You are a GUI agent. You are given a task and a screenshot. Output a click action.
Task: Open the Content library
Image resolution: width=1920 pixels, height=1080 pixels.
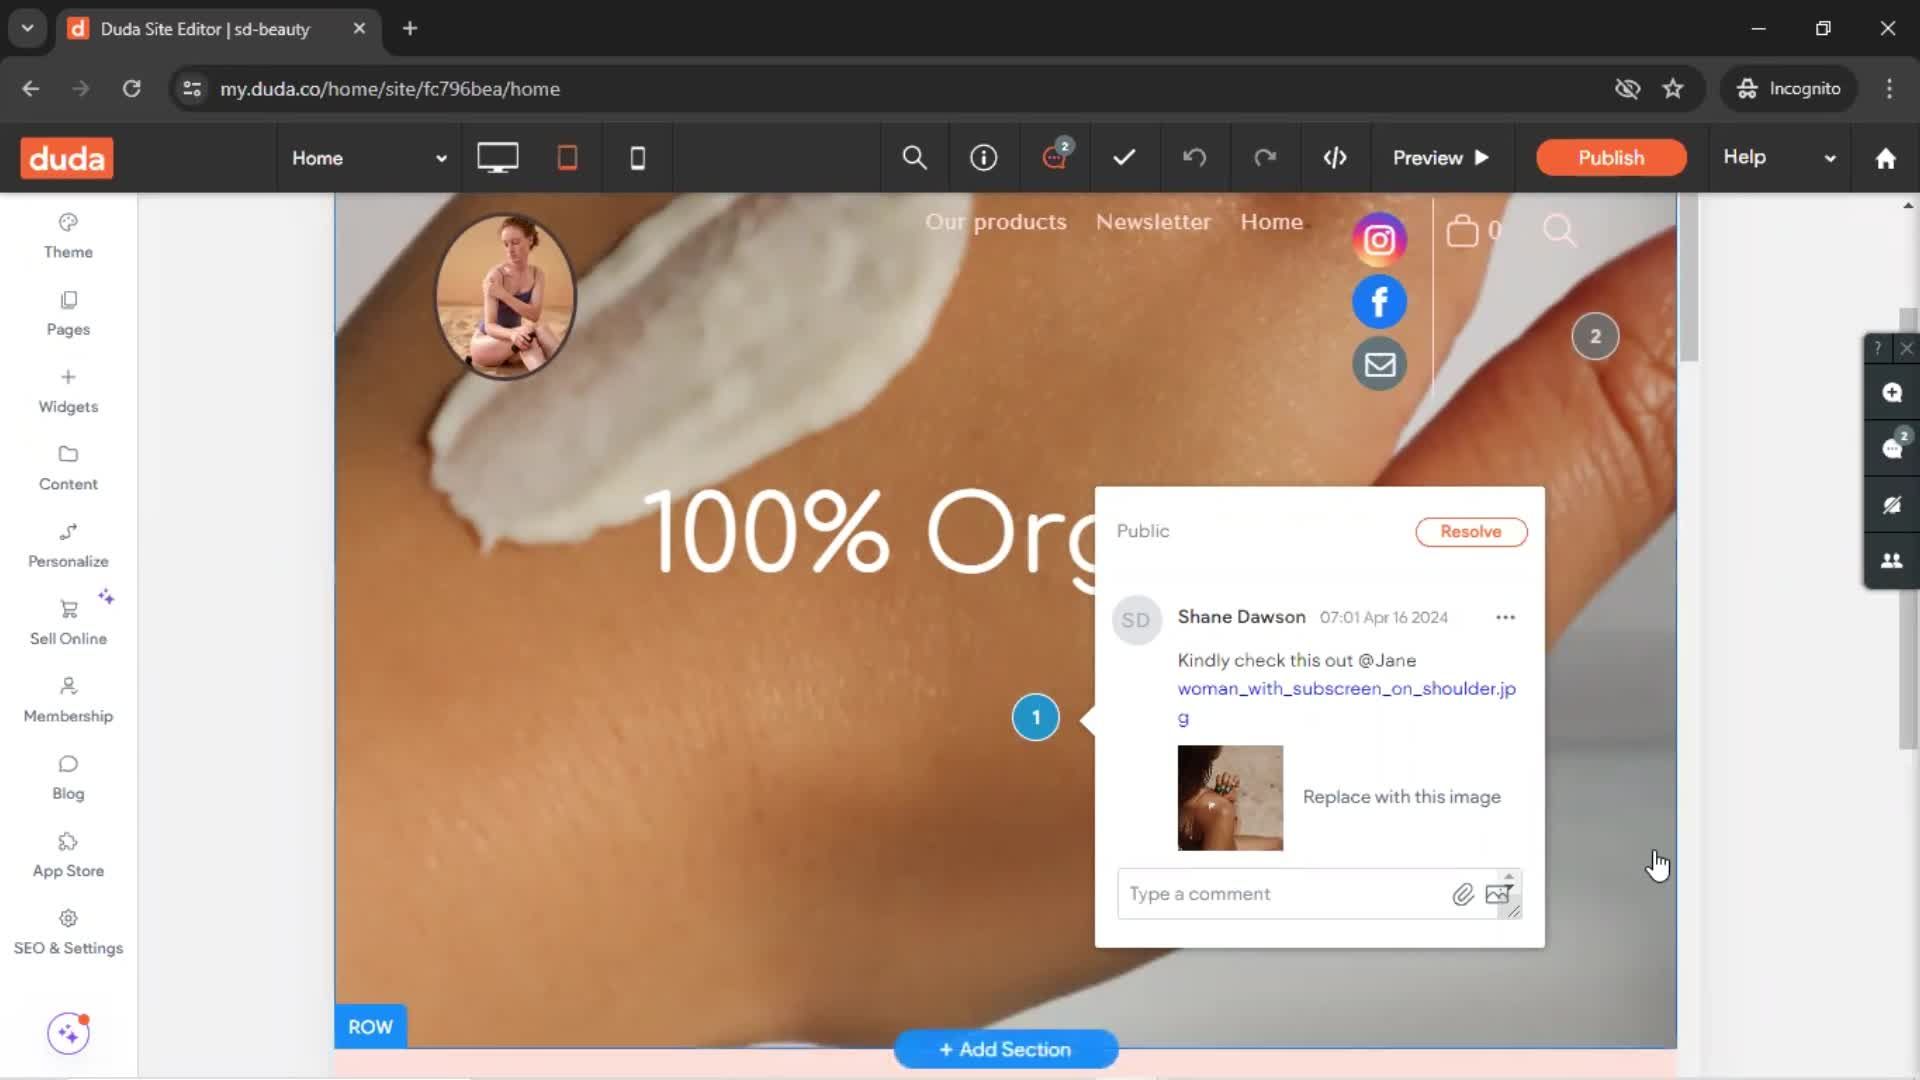(x=68, y=468)
